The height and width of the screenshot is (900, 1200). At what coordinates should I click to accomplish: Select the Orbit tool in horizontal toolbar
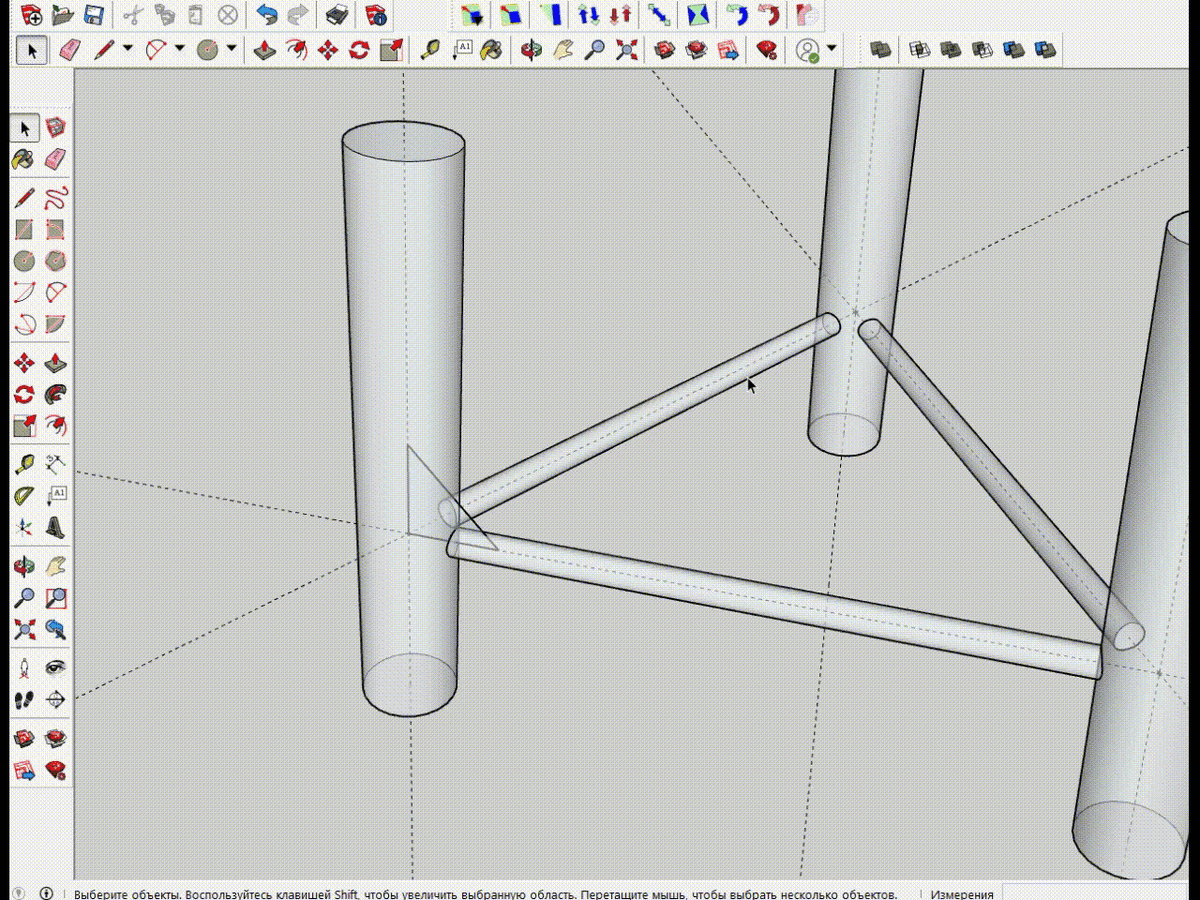point(532,49)
